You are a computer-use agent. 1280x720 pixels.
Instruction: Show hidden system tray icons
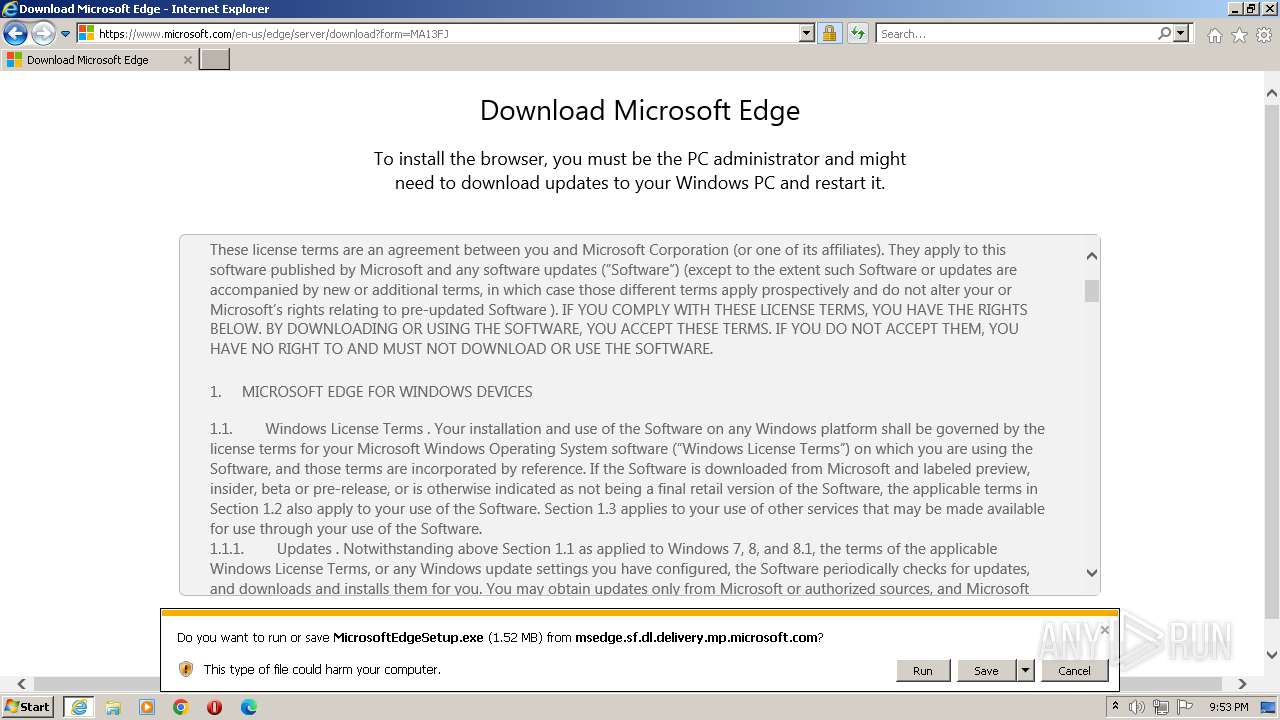click(x=1116, y=707)
